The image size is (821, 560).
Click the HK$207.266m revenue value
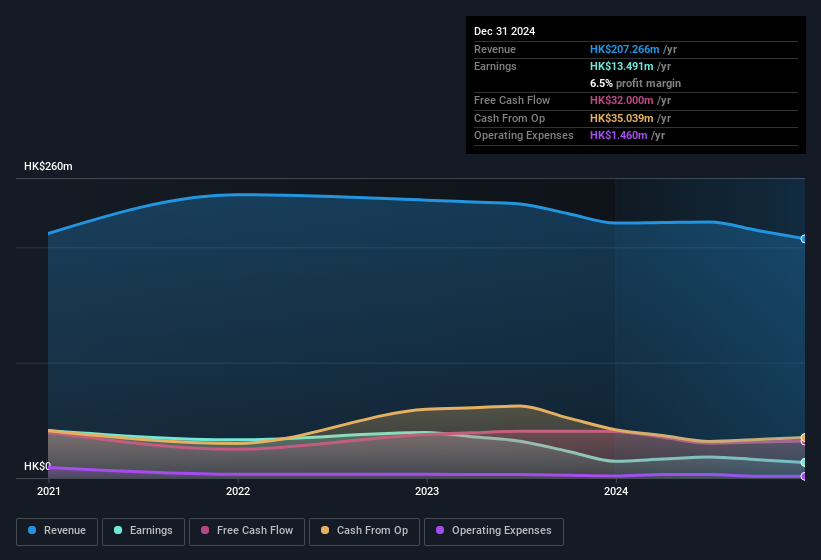click(x=624, y=49)
